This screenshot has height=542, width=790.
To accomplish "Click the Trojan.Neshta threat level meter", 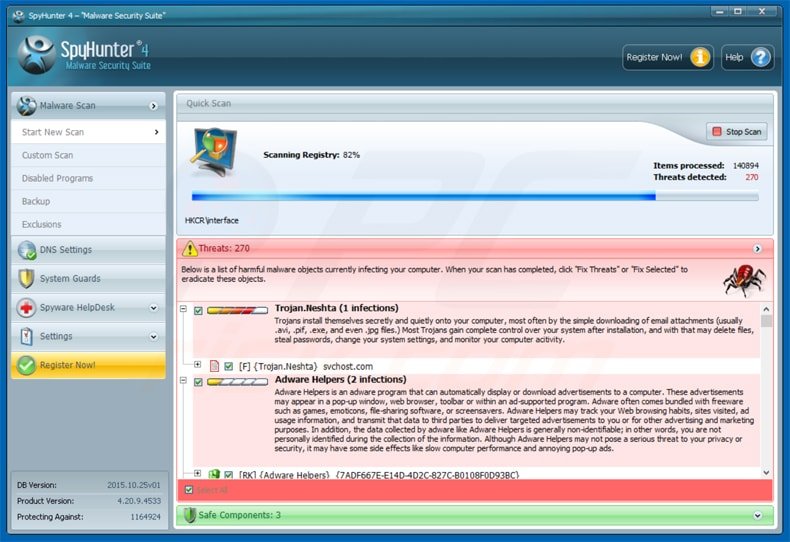I will [237, 311].
